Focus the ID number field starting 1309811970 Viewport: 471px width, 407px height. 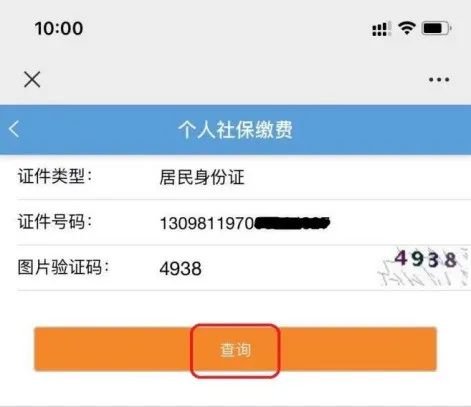pos(245,223)
